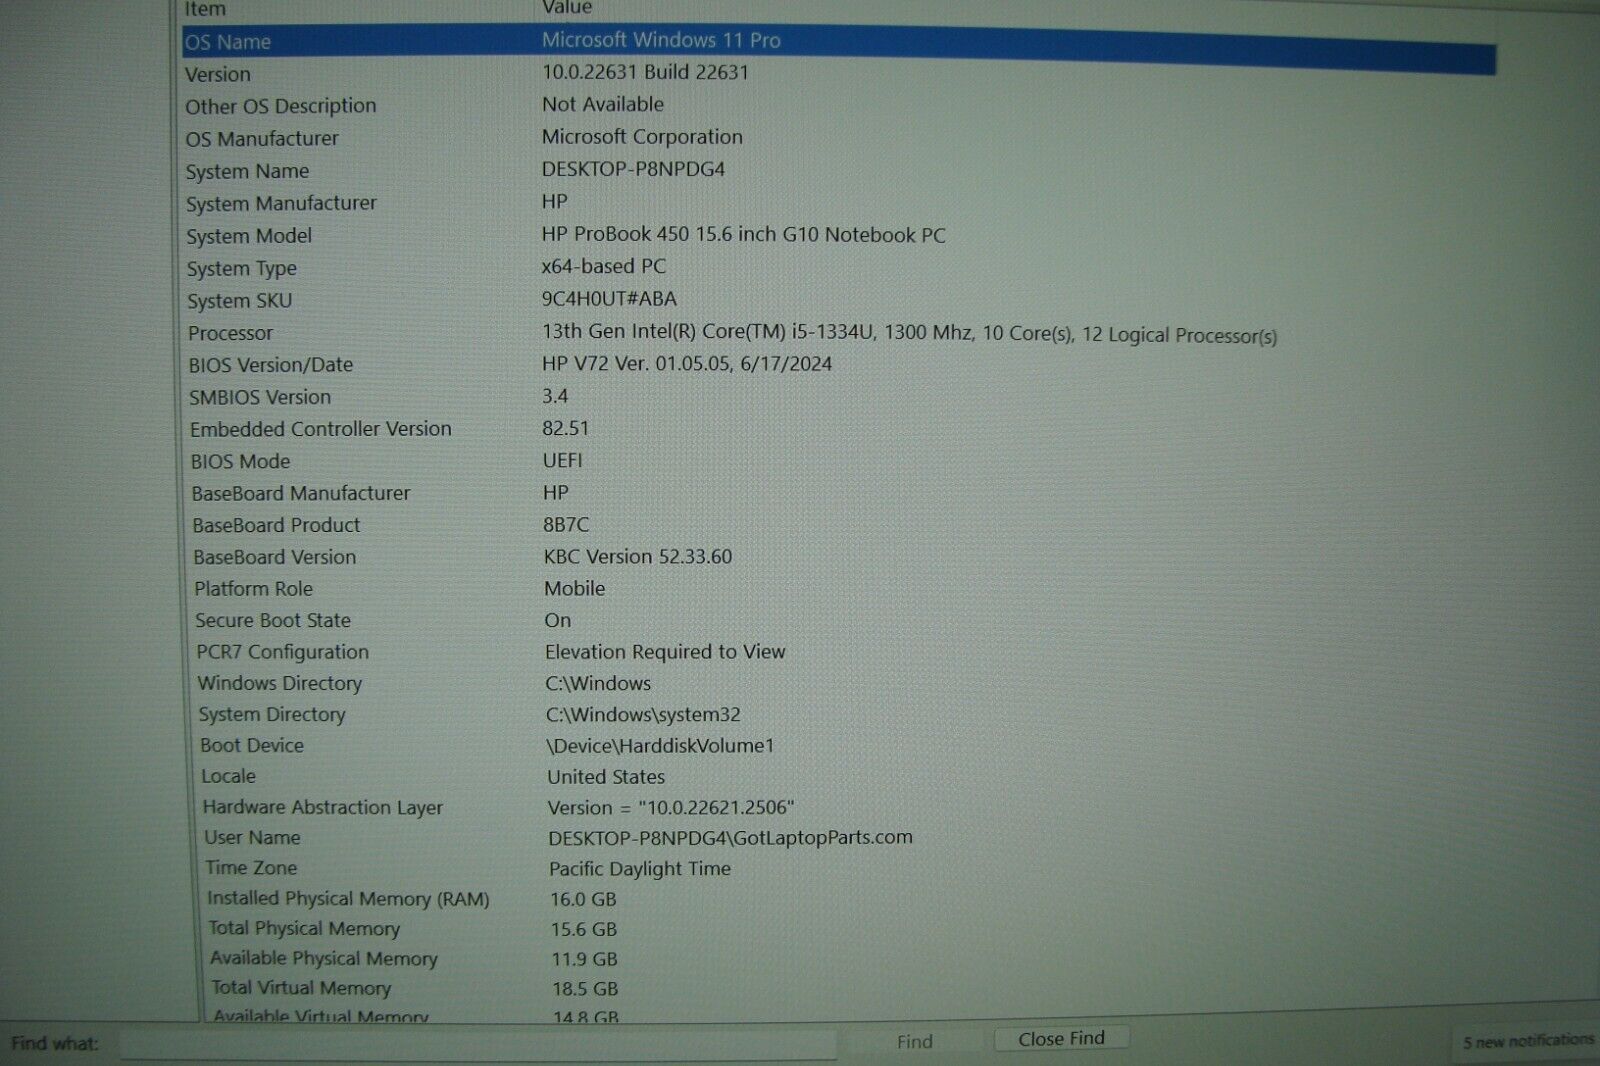Select Windows Directory row

pos(279,684)
